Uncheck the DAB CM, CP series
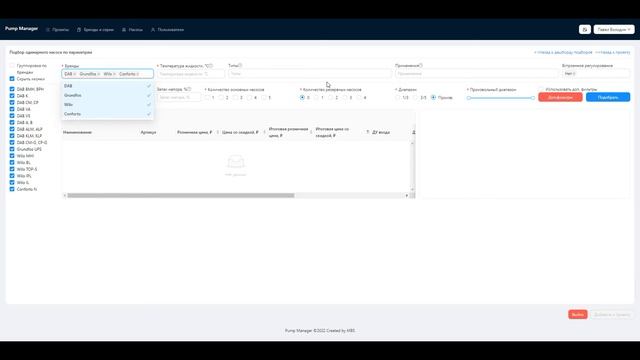This screenshot has height=360, width=640. (12, 102)
